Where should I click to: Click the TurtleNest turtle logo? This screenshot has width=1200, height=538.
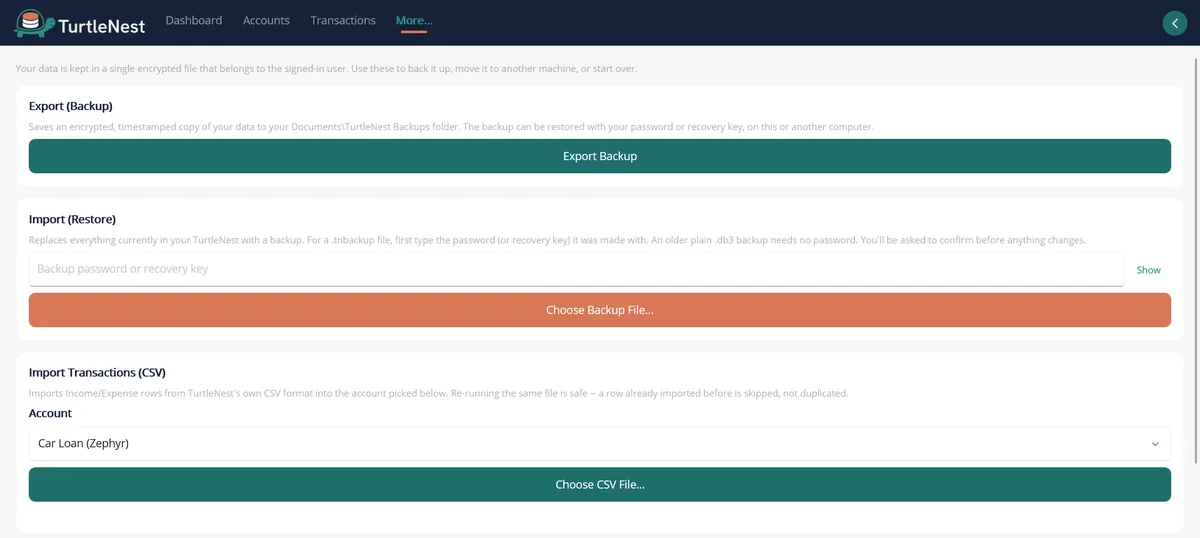[34, 23]
